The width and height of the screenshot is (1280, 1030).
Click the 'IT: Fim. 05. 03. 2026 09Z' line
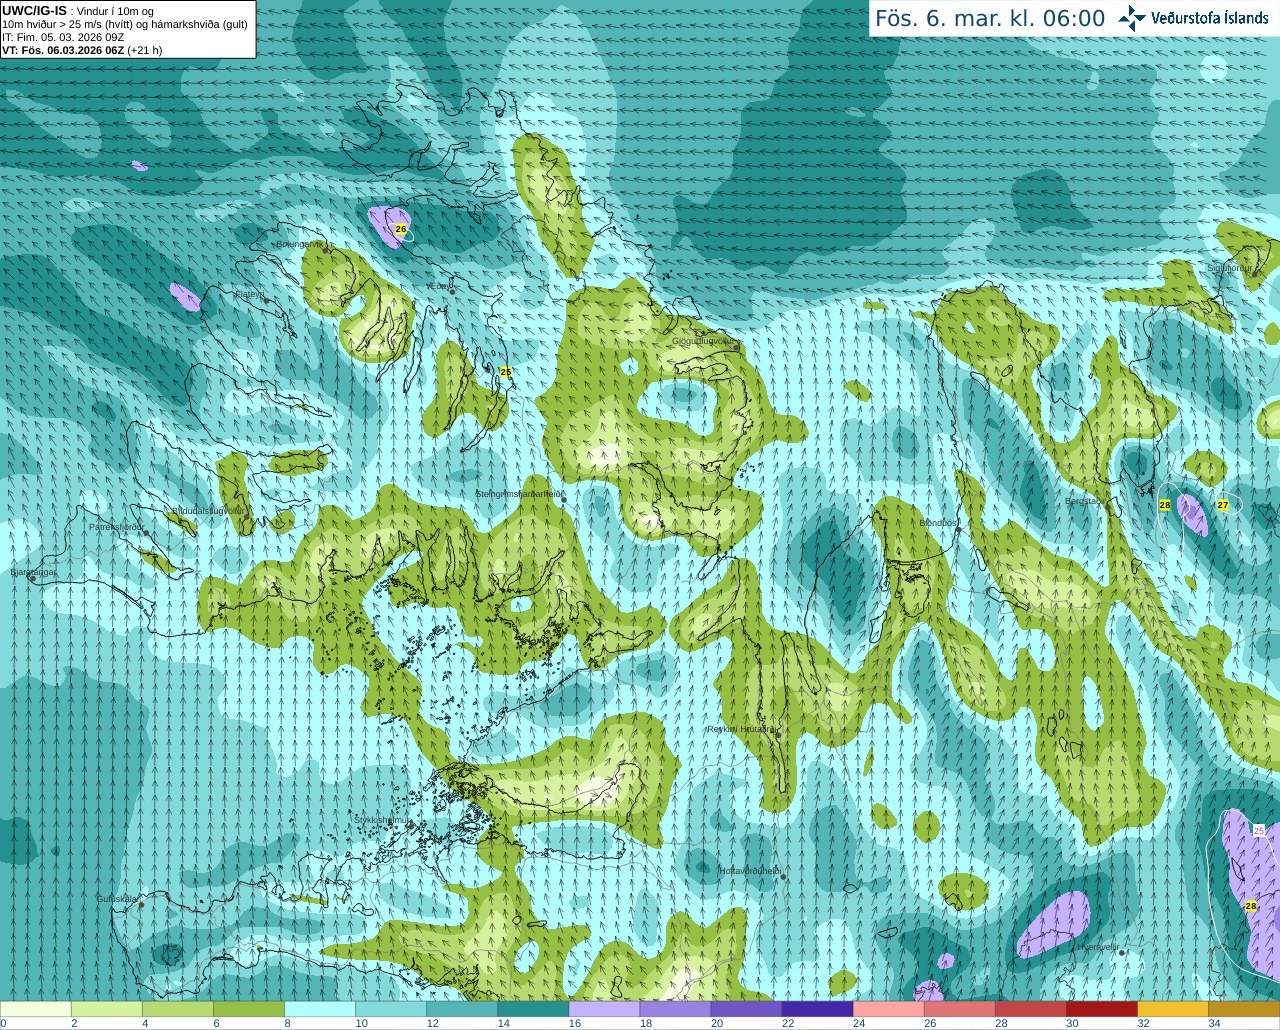pos(63,37)
